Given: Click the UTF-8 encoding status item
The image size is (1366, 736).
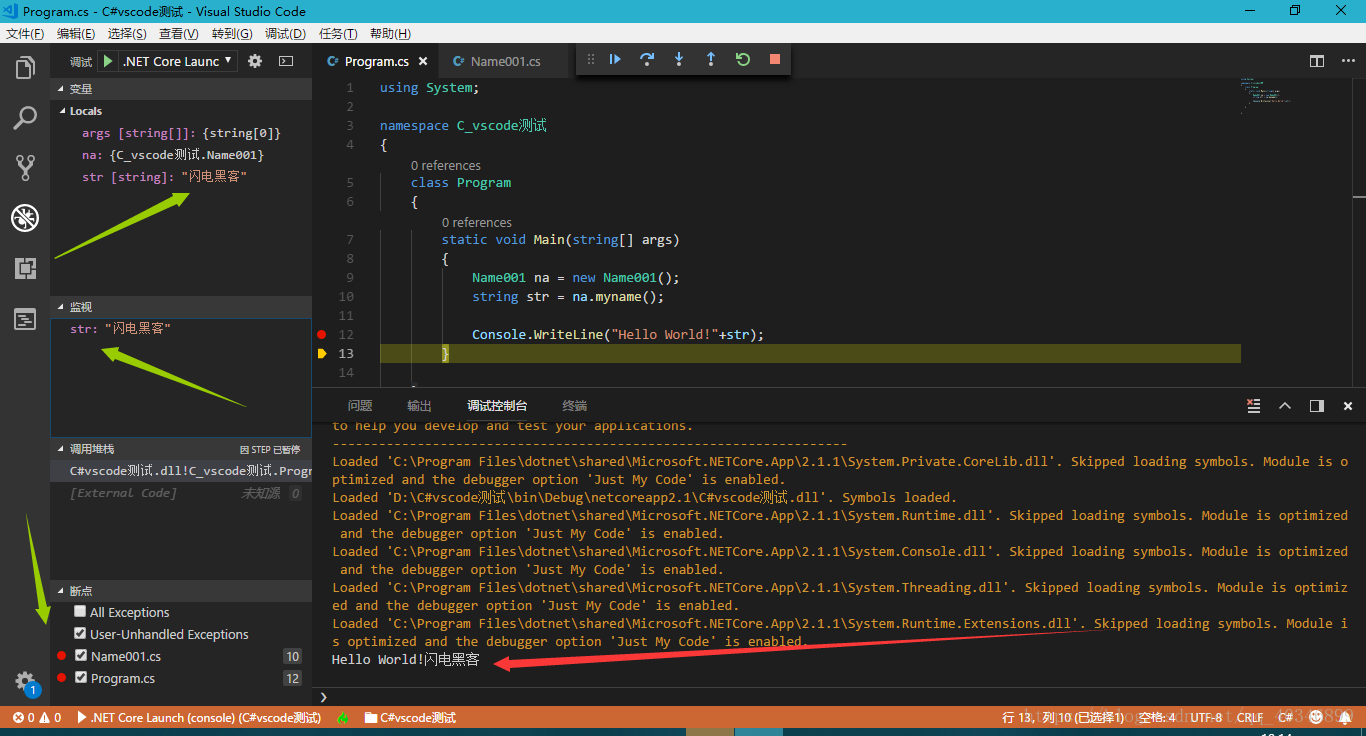Looking at the screenshot, I should click(1205, 718).
